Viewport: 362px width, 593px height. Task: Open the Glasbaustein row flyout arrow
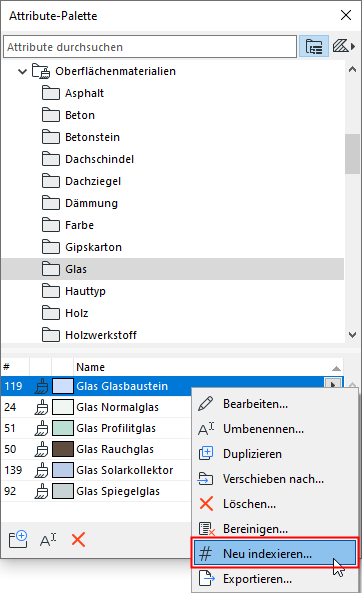pos(333,383)
